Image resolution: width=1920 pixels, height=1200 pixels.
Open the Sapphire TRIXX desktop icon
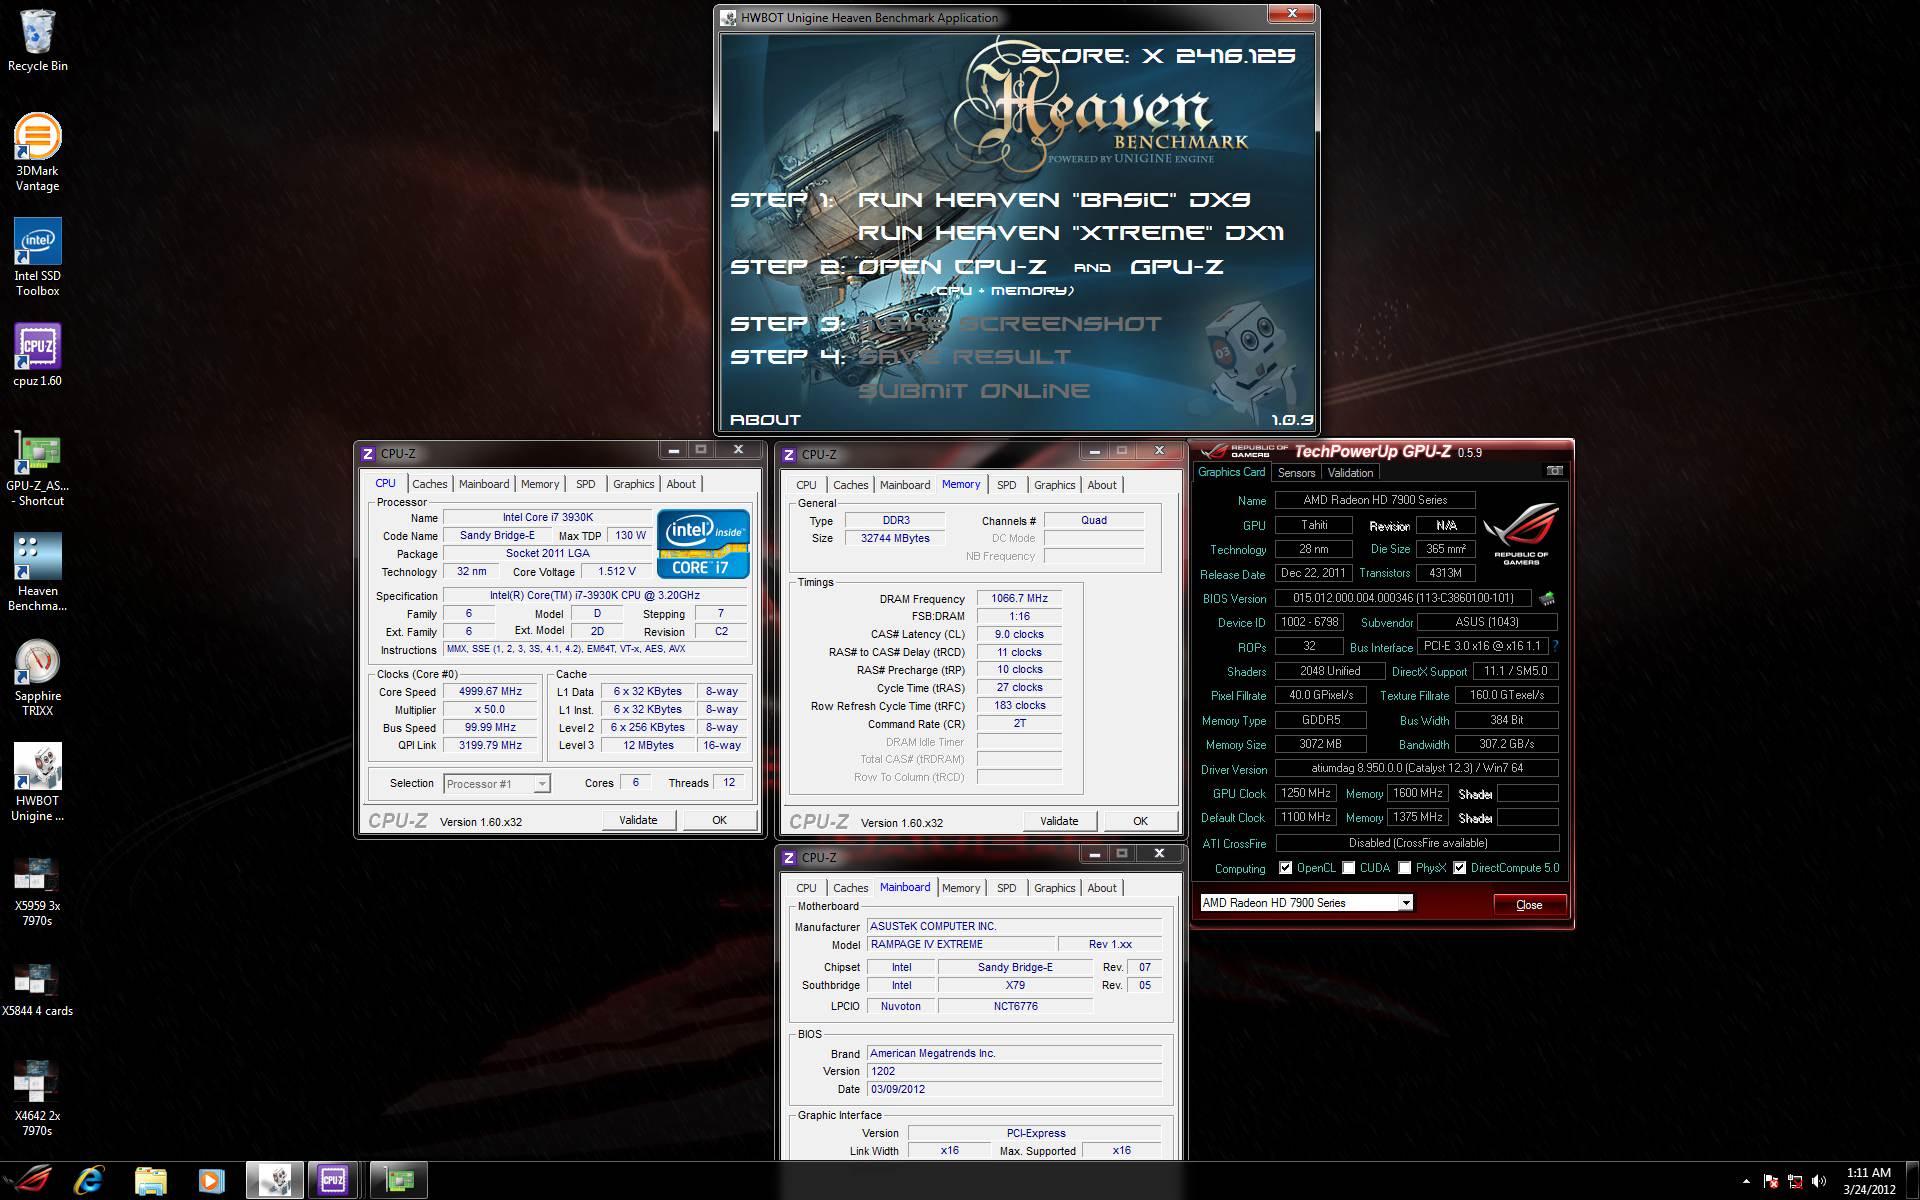point(37,678)
